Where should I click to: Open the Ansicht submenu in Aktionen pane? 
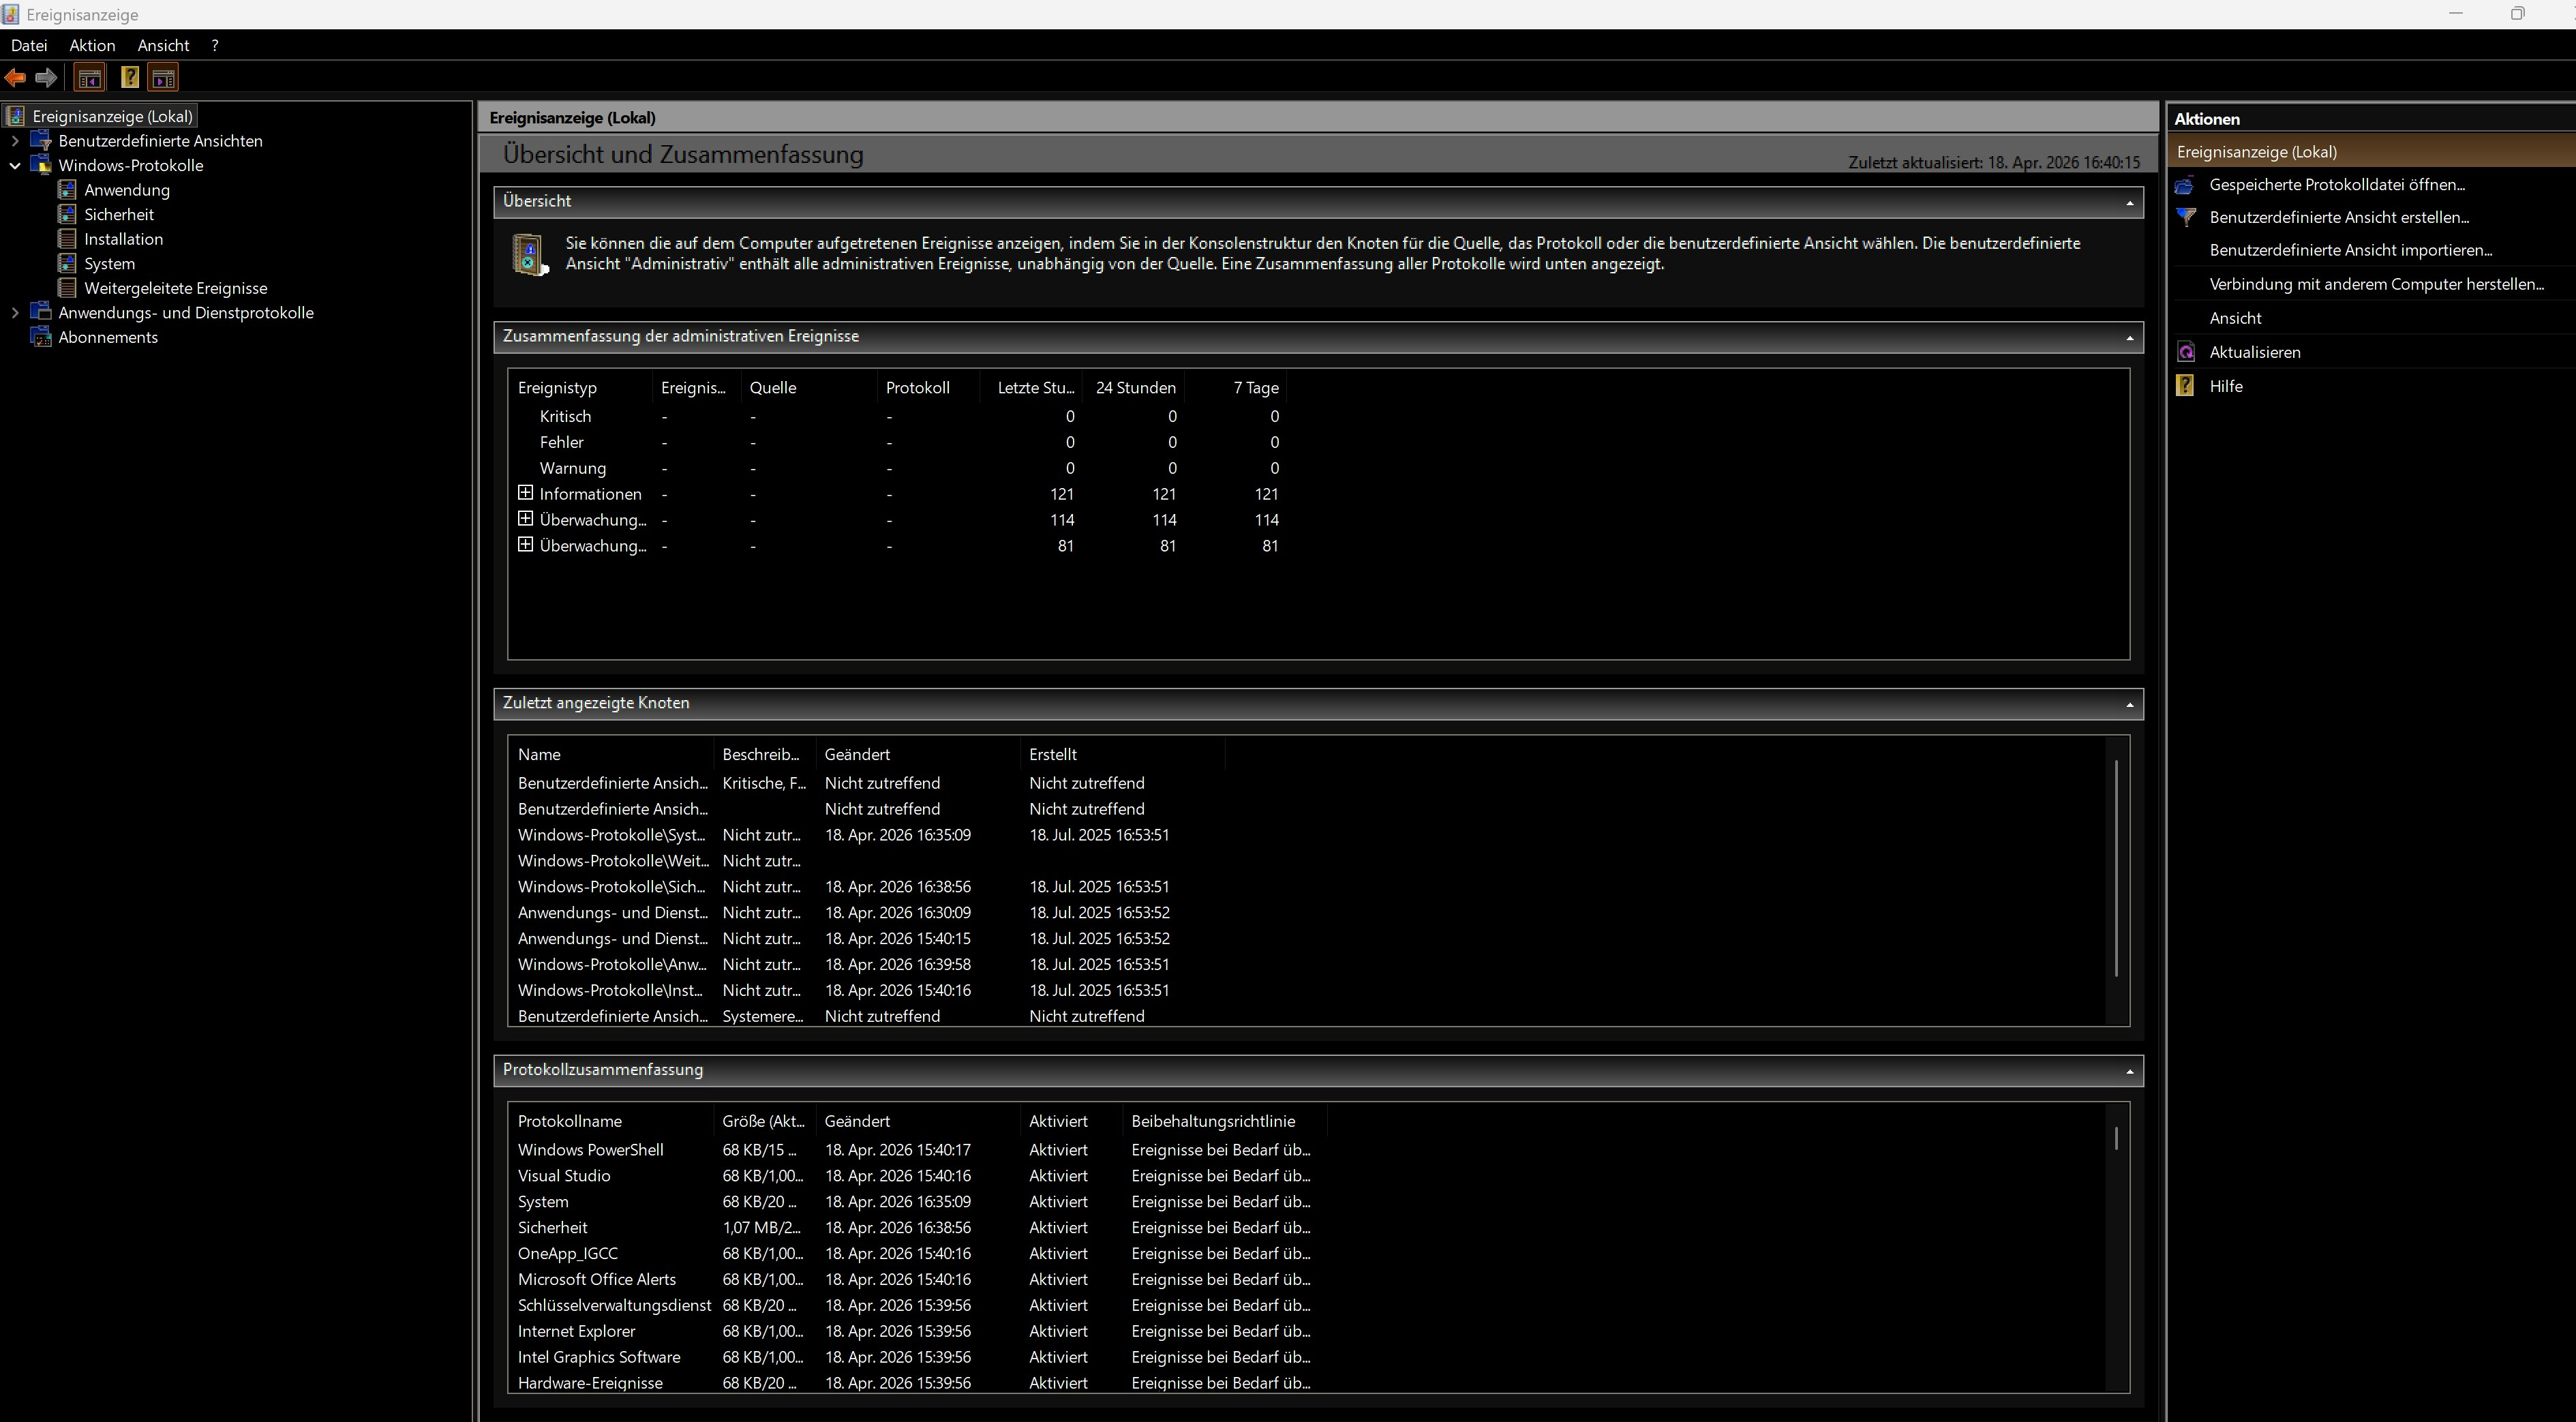[x=2235, y=318]
